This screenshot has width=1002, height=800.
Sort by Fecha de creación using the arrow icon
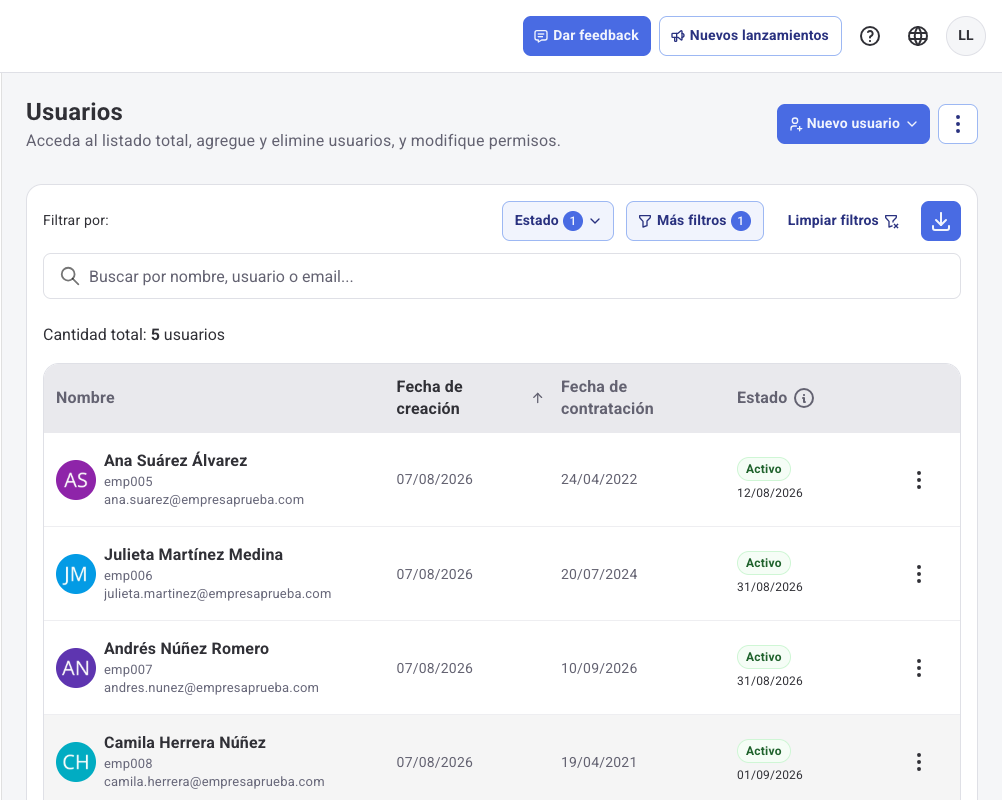pyautogui.click(x=537, y=398)
